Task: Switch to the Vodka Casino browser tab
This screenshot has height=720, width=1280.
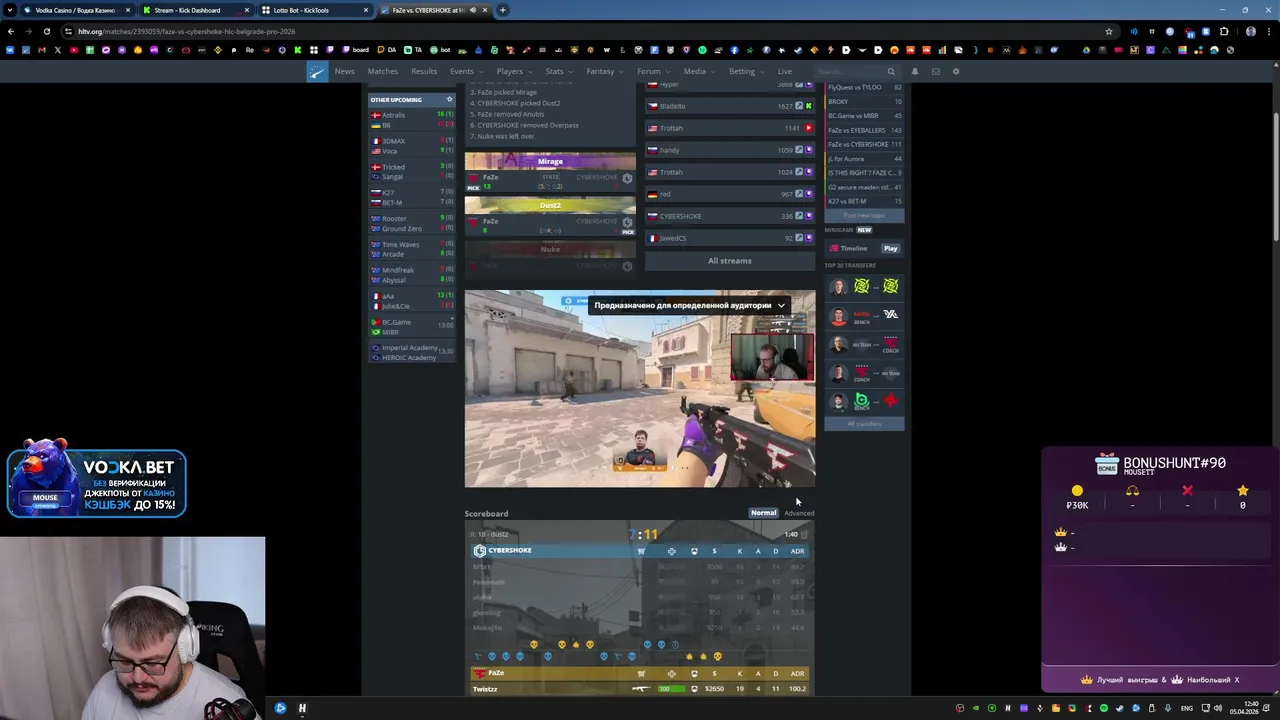Action: (77, 10)
